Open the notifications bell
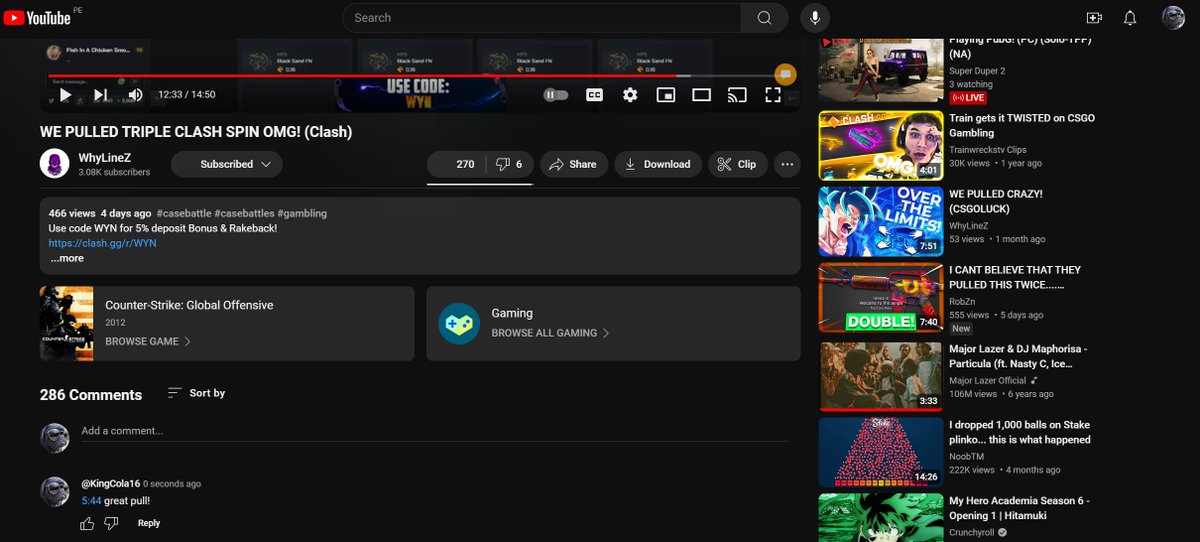Image resolution: width=1200 pixels, height=542 pixels. (1130, 18)
